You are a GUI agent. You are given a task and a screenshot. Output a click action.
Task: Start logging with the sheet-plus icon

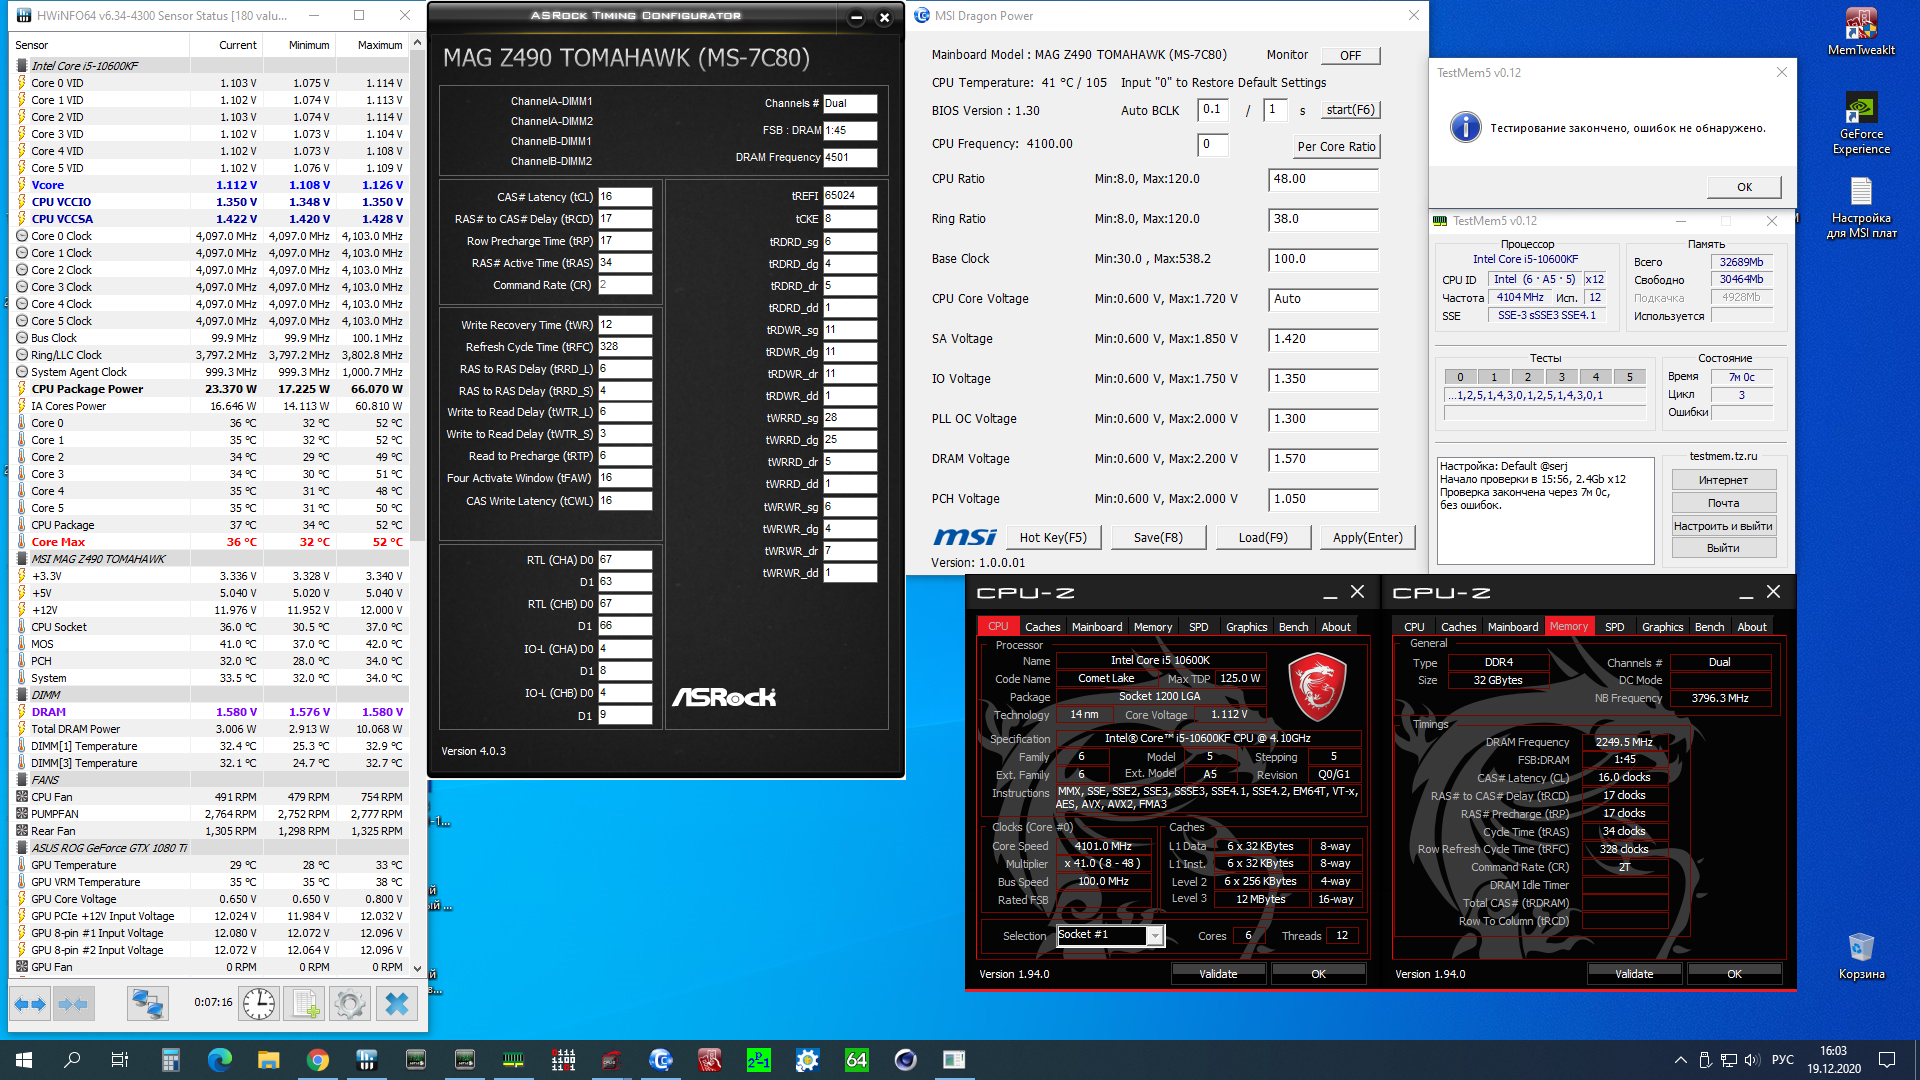305,1004
